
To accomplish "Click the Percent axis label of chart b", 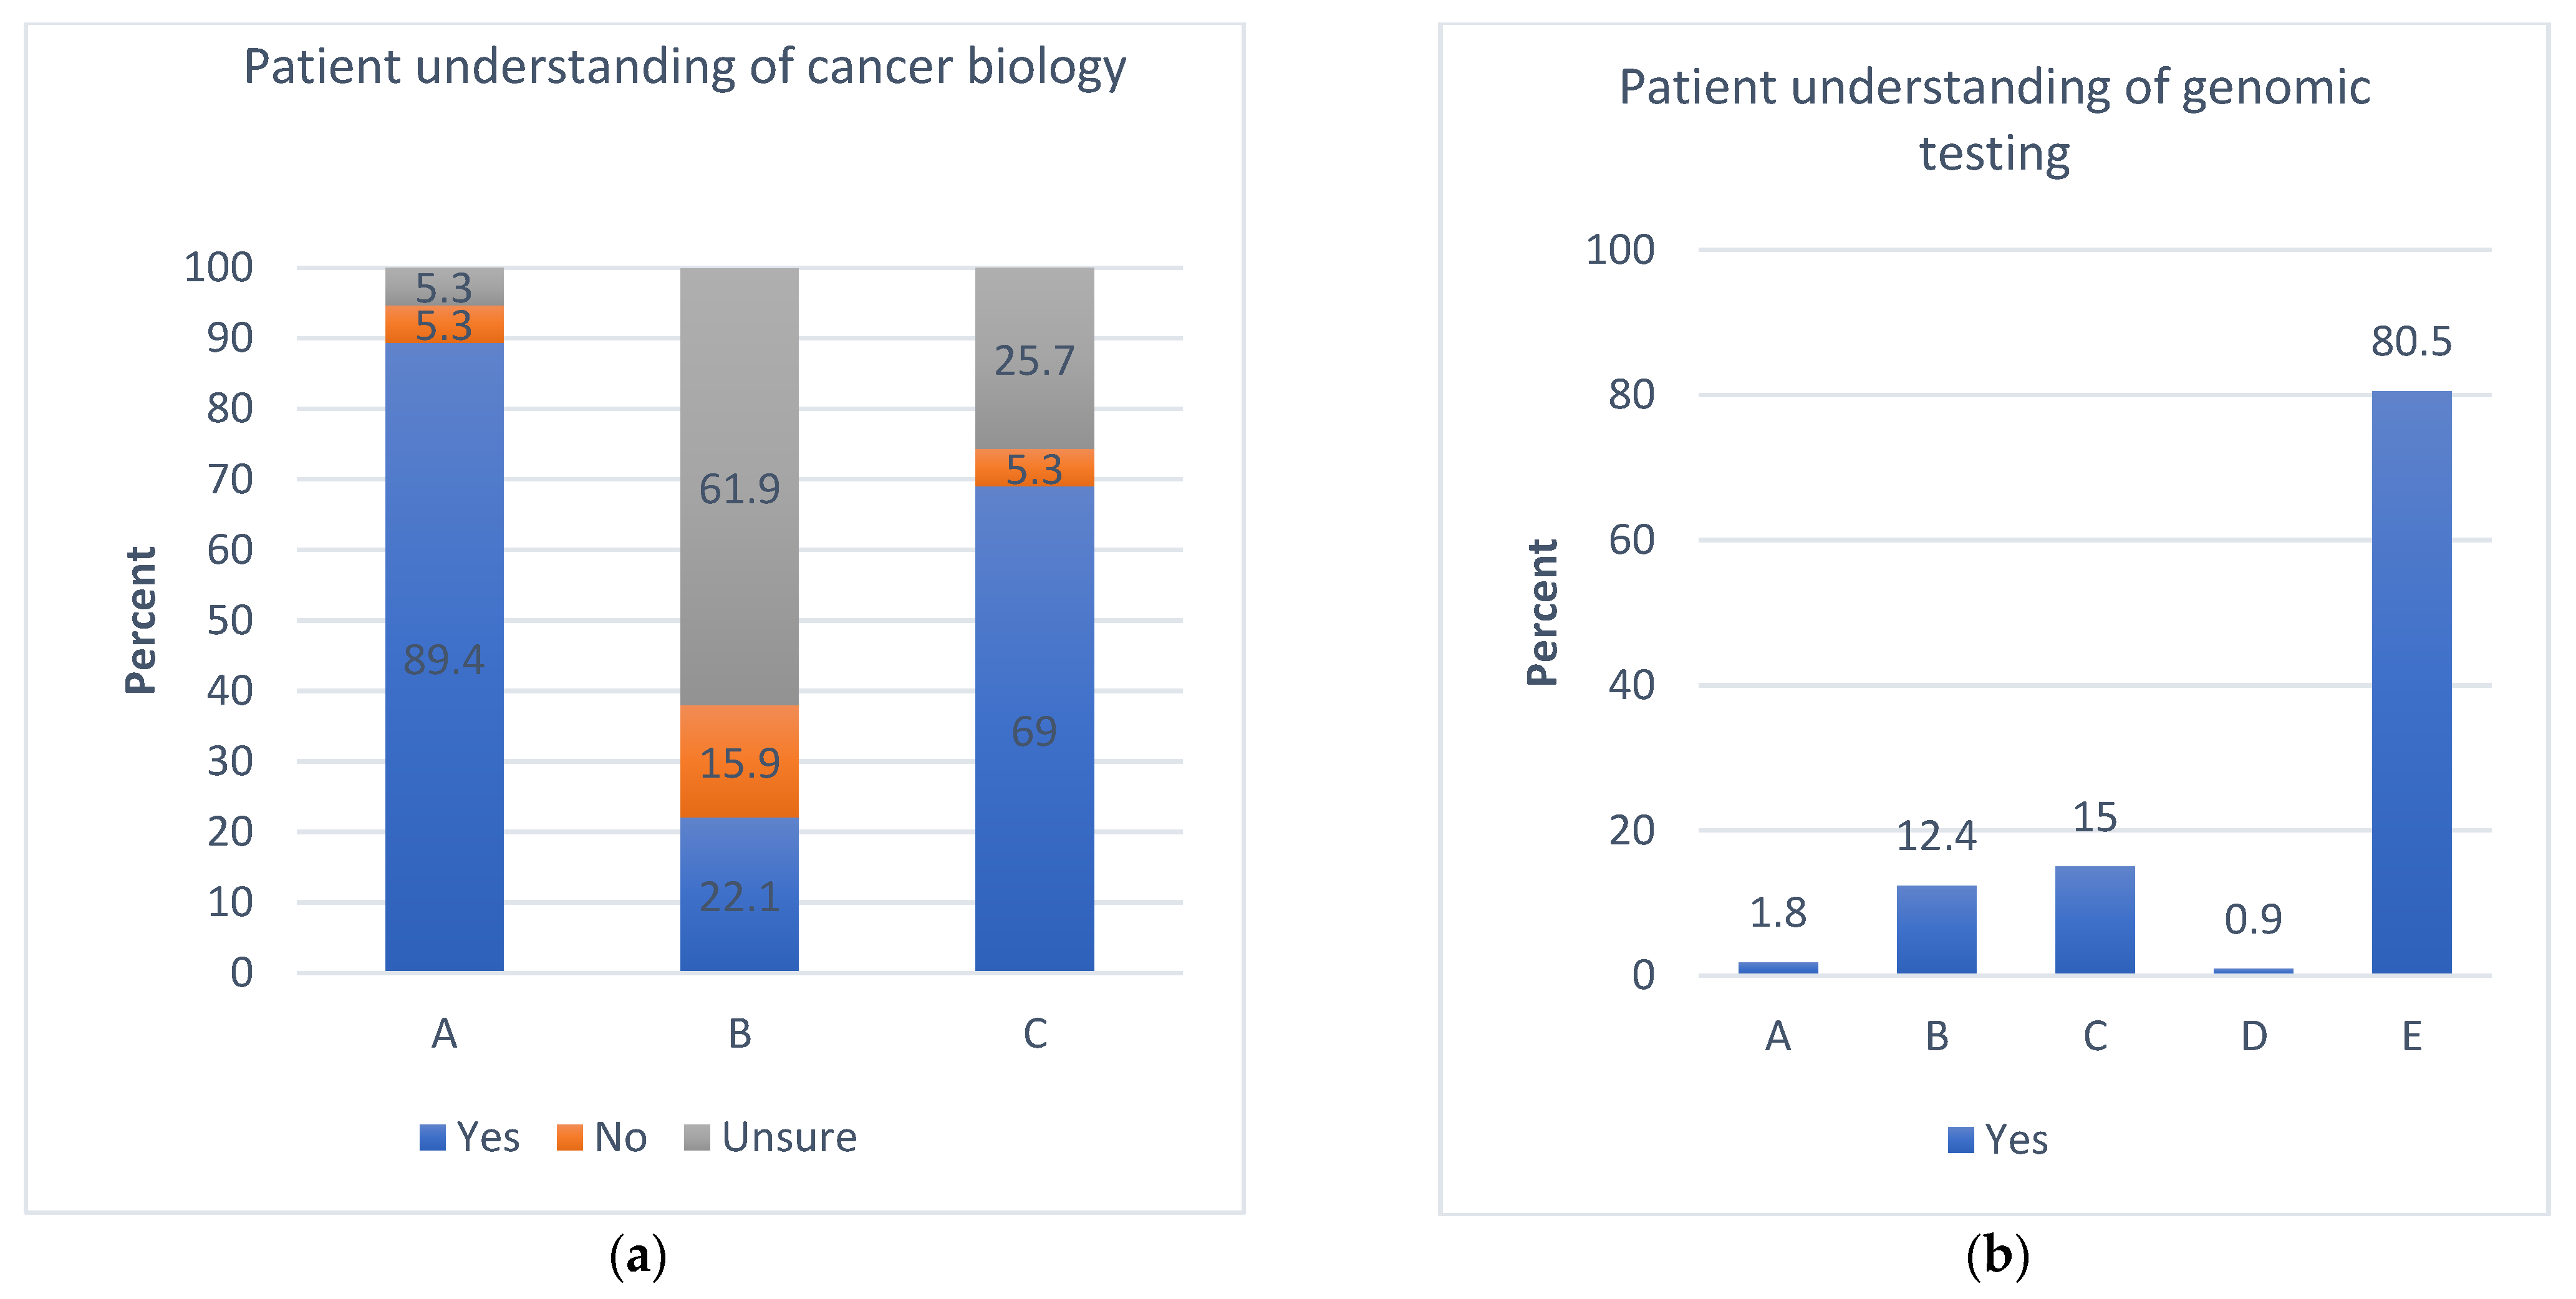I will click(x=1543, y=612).
